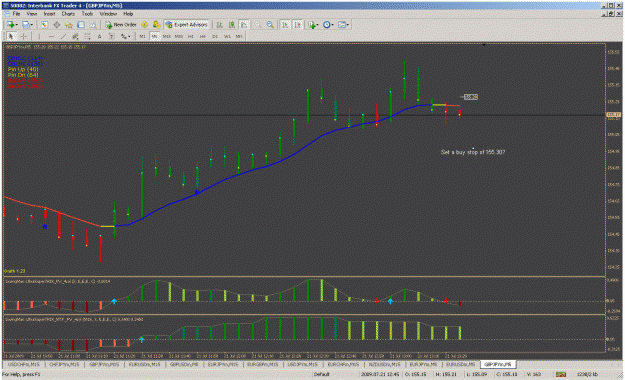625x380 pixels.
Task: Switch timeframe to M15
Action: pyautogui.click(x=167, y=36)
